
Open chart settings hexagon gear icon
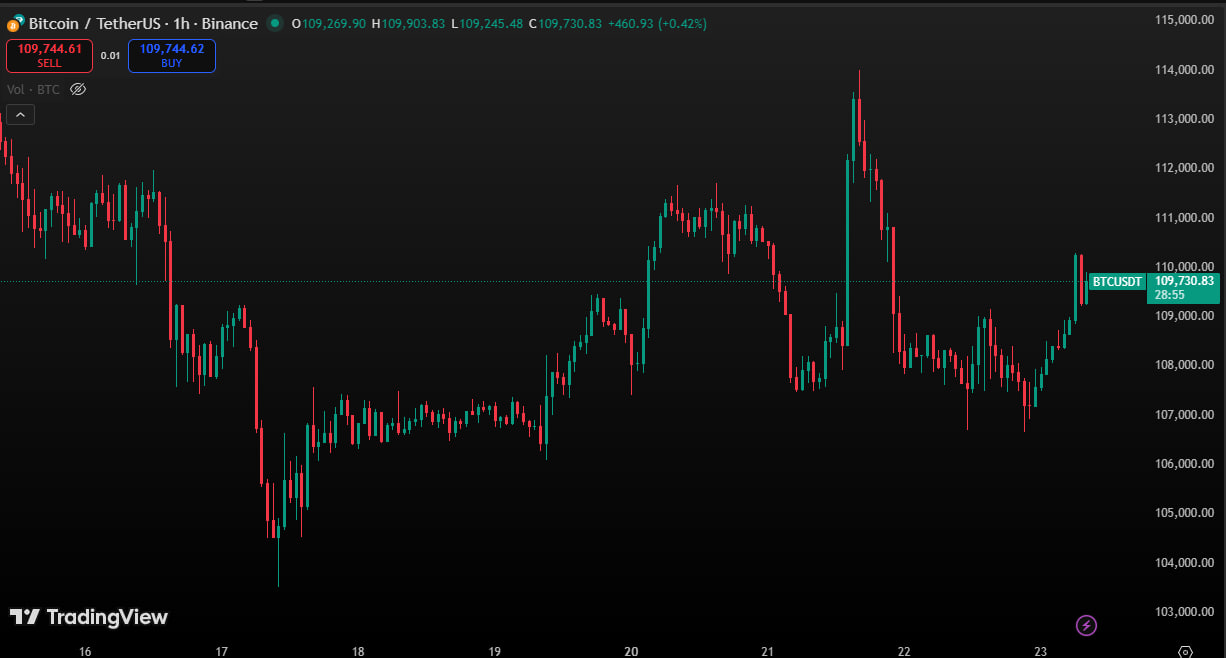[x=1186, y=651]
